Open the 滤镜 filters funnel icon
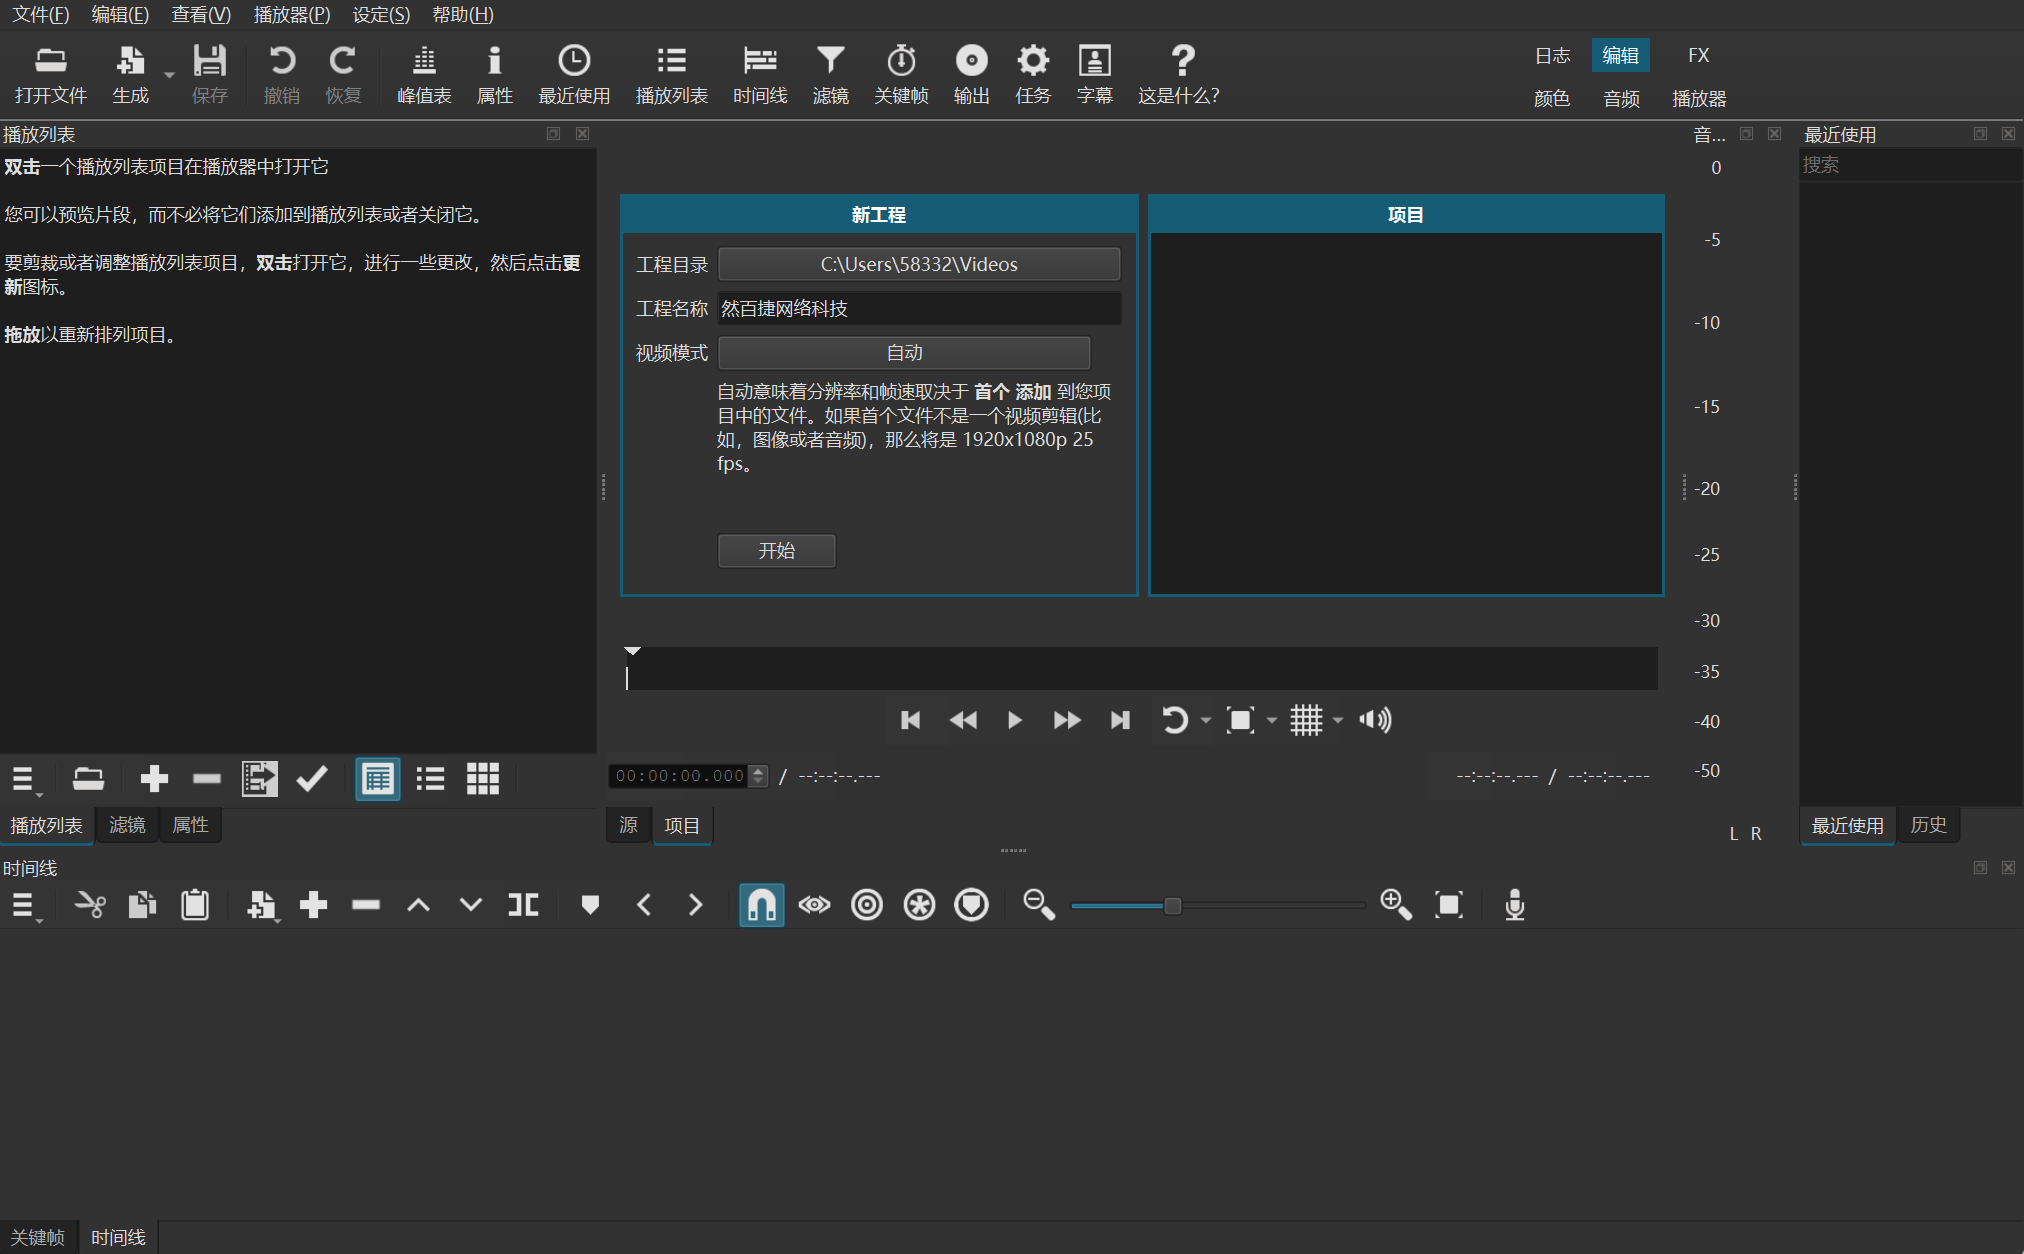The height and width of the screenshot is (1254, 2024). 830,75
